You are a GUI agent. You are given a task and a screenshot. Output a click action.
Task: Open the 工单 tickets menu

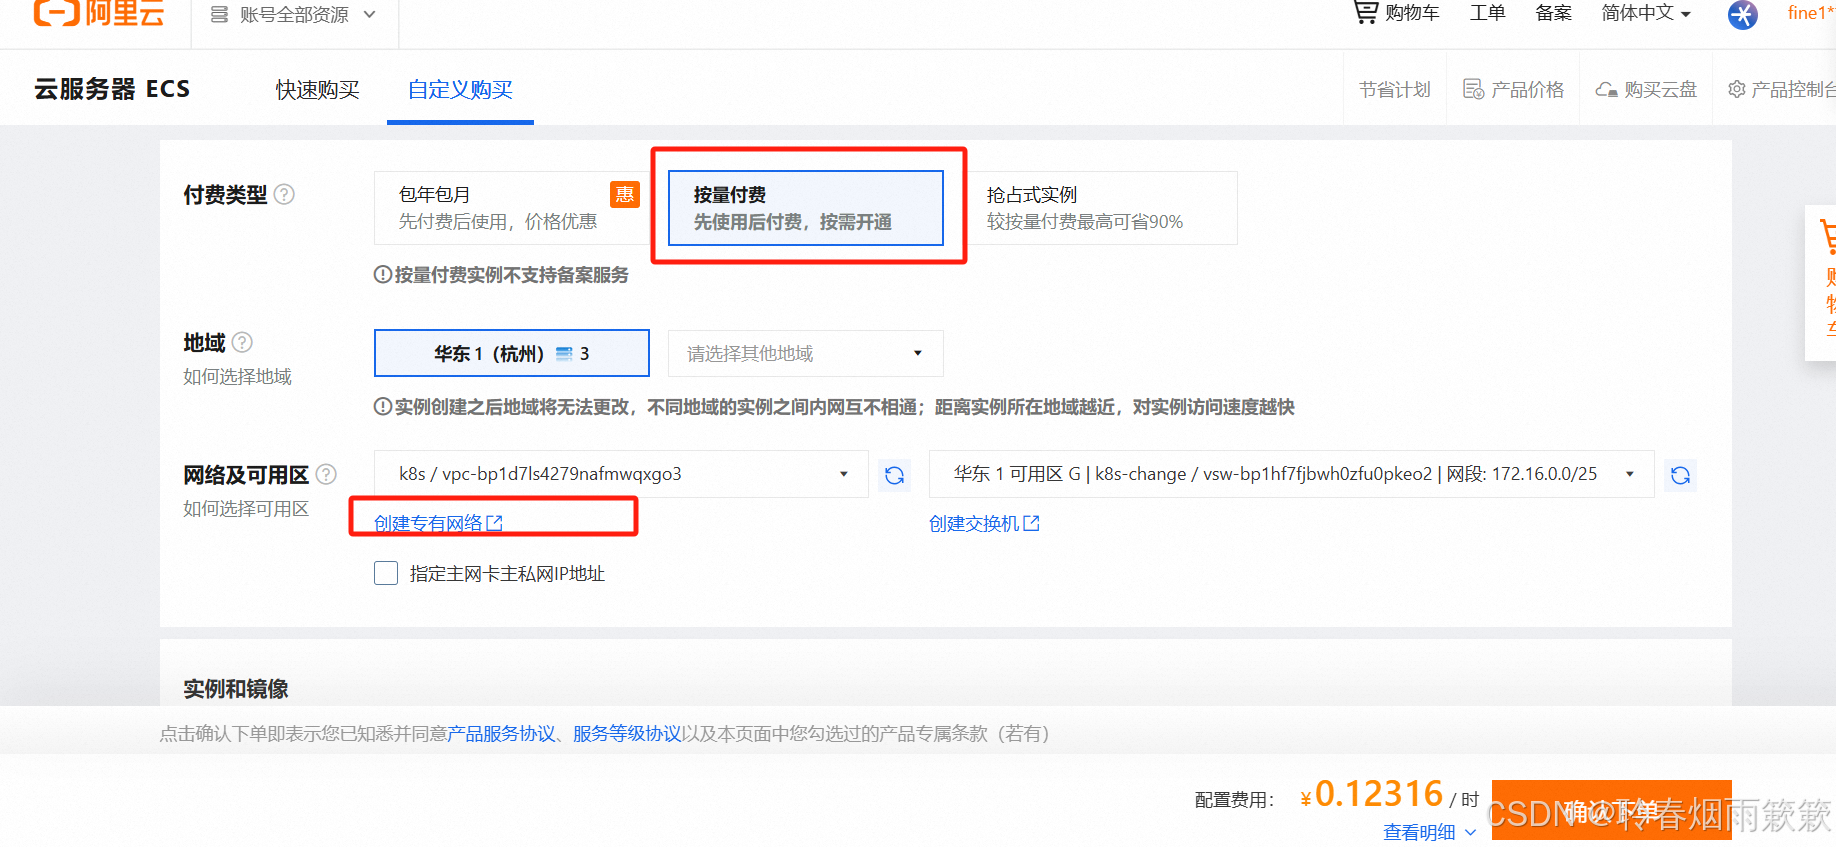tap(1487, 13)
